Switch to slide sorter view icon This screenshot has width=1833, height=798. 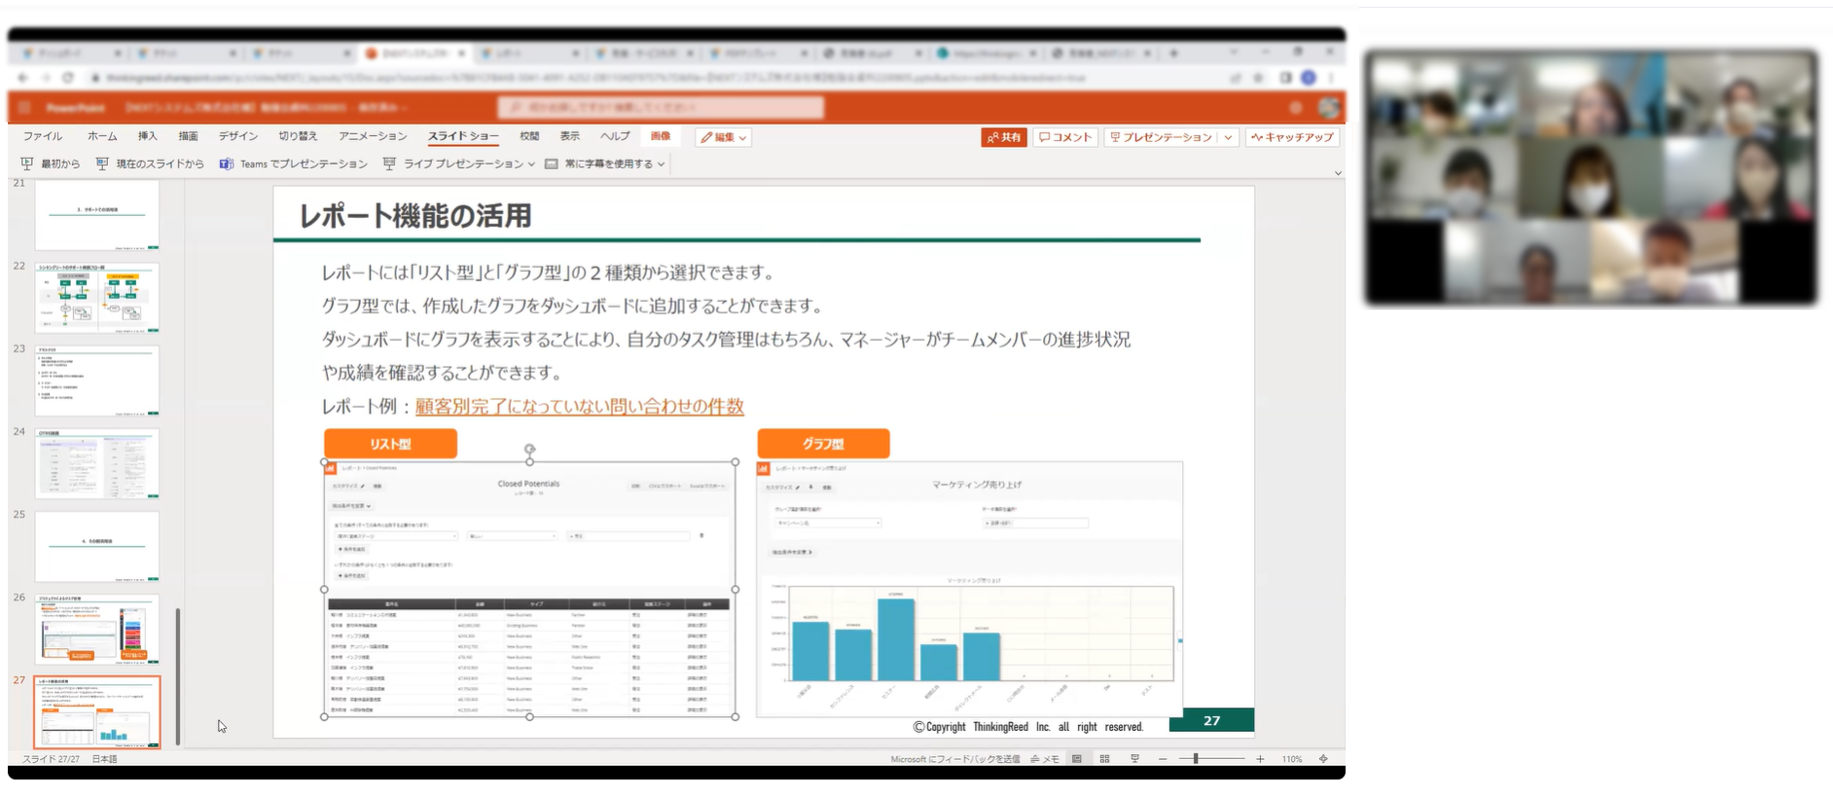[x=1105, y=759]
